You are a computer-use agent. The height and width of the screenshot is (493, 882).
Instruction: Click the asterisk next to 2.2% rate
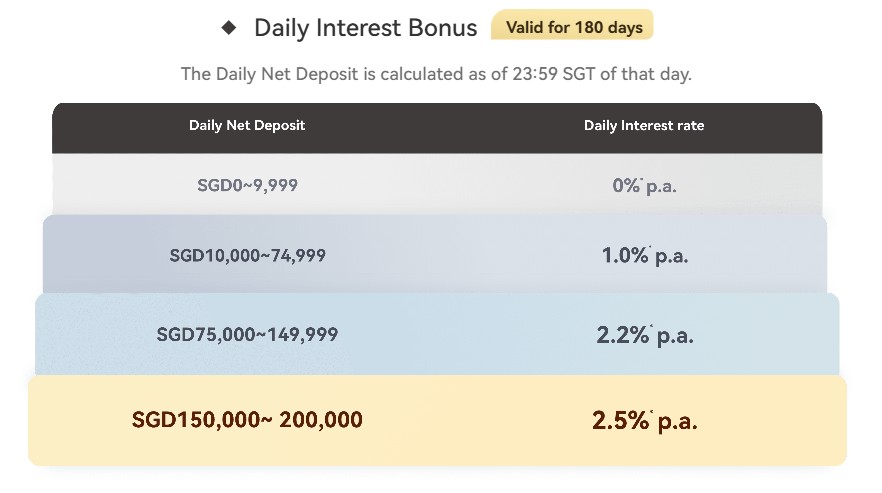tap(654, 327)
